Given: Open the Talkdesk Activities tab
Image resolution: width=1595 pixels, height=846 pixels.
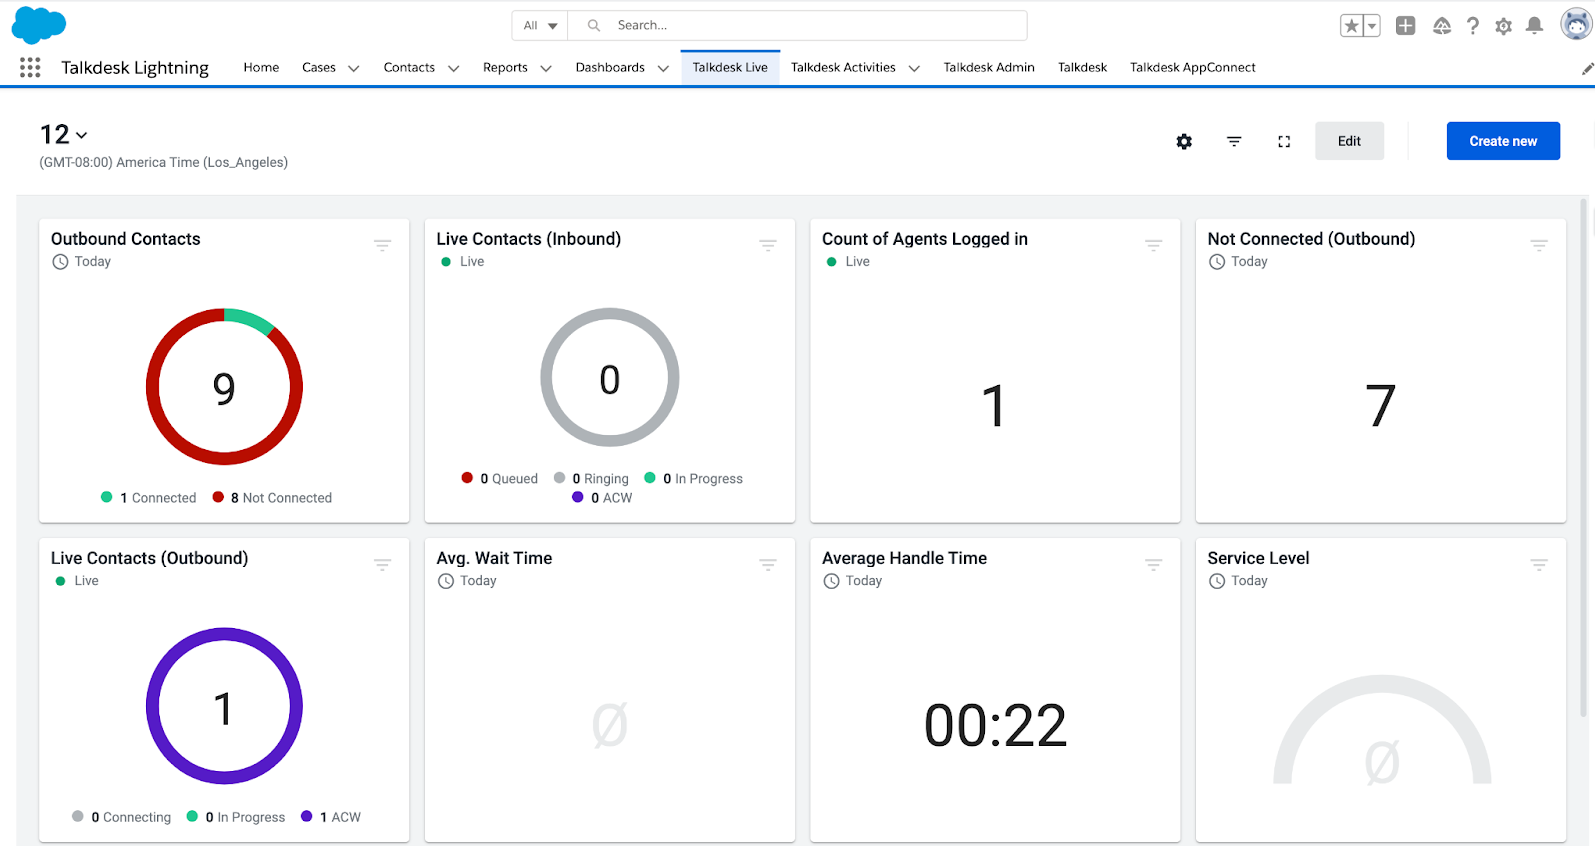Looking at the screenshot, I should click(x=843, y=67).
